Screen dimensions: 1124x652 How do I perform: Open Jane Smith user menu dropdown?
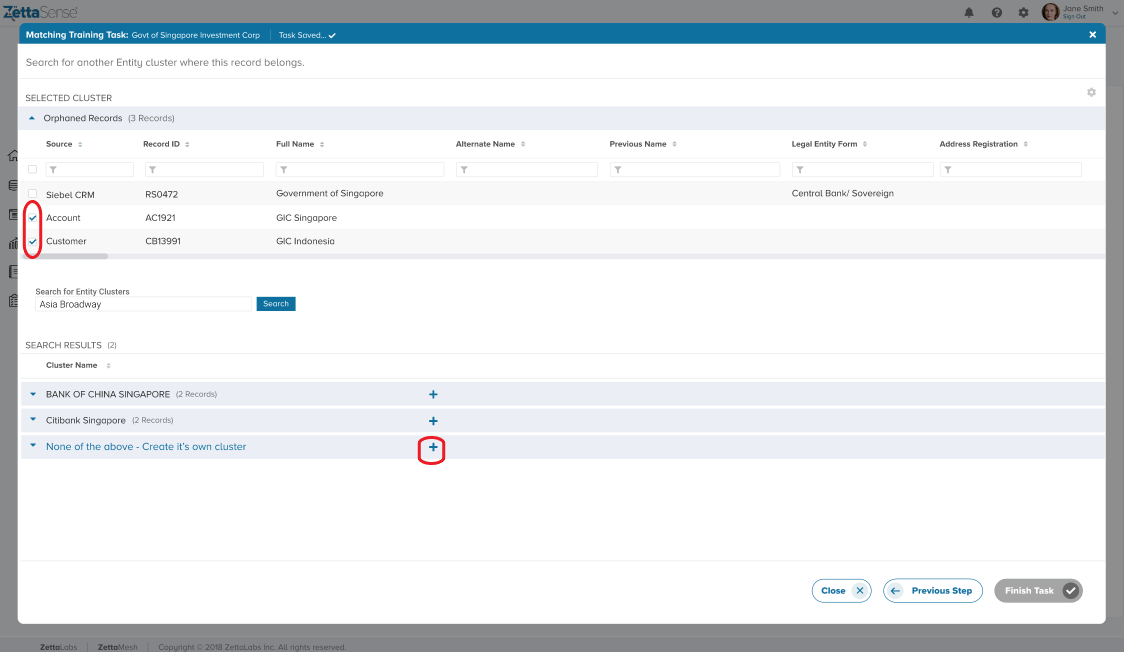coord(1115,12)
